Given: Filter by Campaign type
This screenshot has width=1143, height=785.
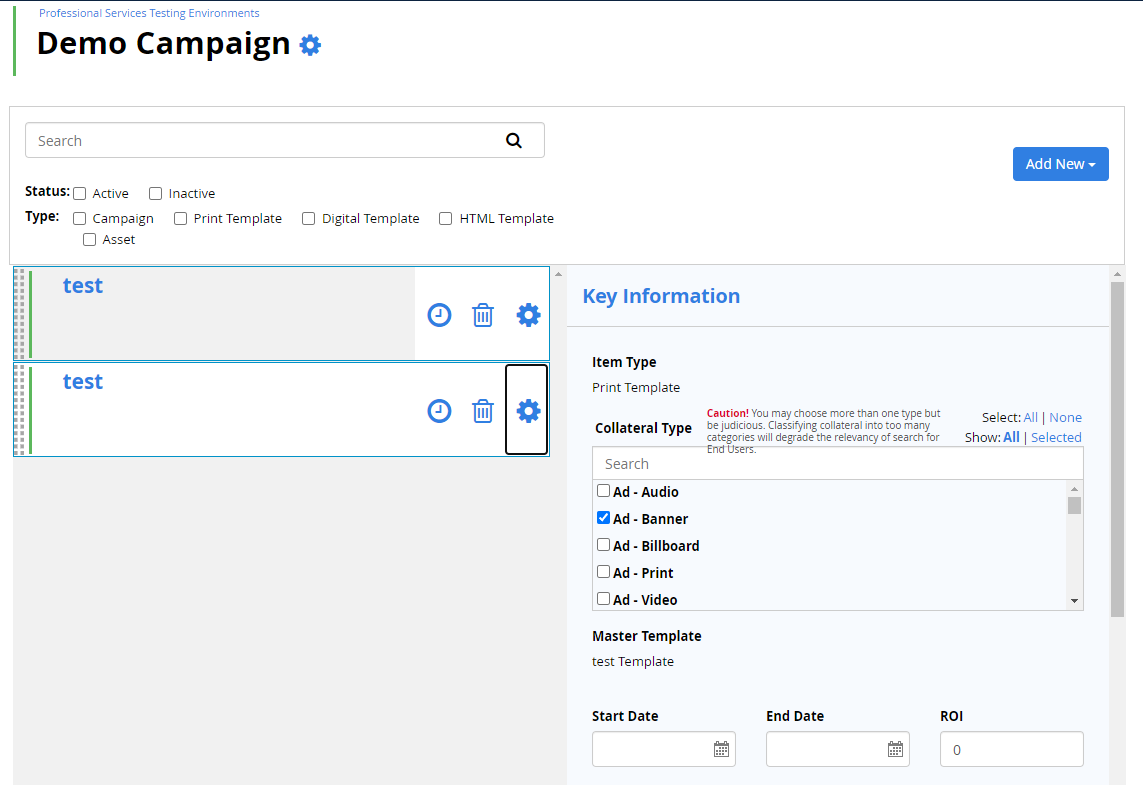Looking at the screenshot, I should pos(80,219).
